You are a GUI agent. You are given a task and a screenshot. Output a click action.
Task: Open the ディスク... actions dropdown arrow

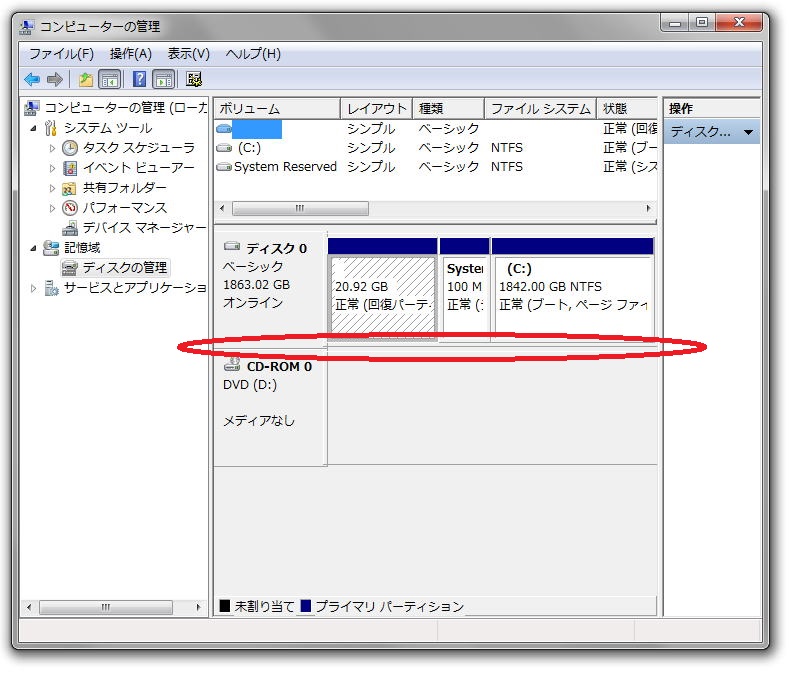[748, 132]
